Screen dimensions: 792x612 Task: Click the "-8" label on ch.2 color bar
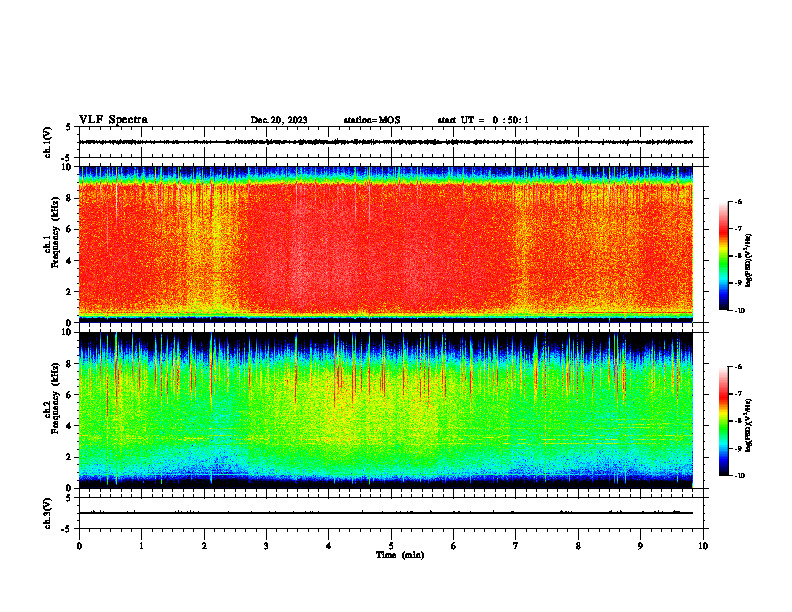click(x=739, y=421)
